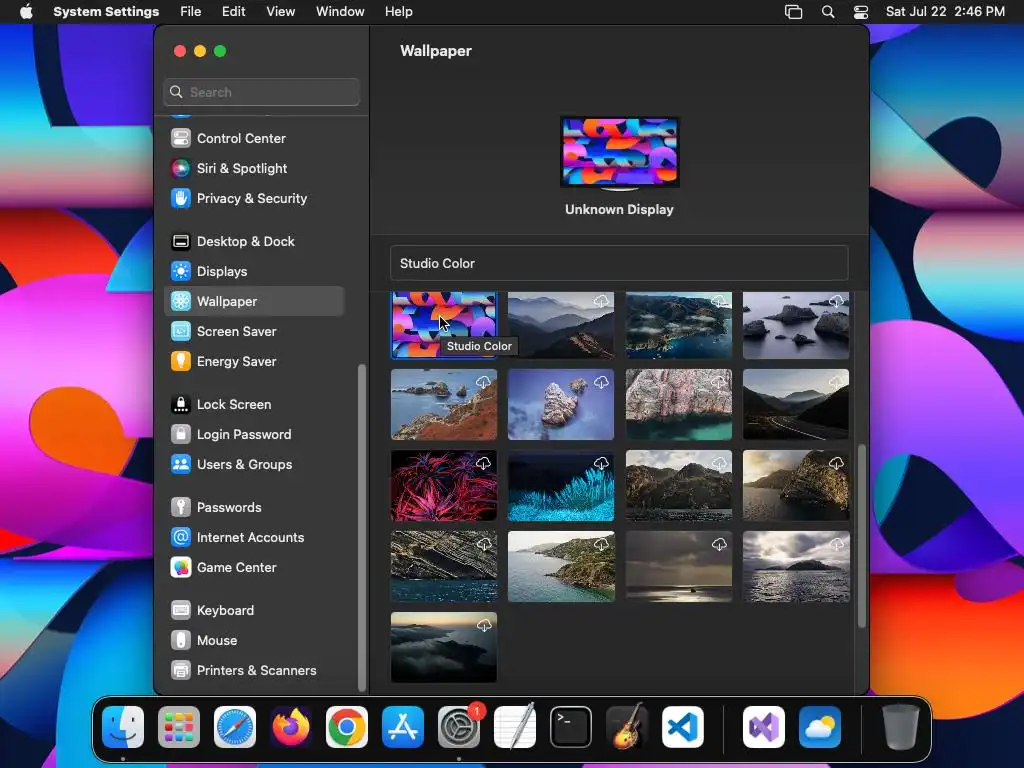This screenshot has height=768, width=1024.
Task: Launch Visual Studio Code from the Dock
Action: click(x=683, y=727)
